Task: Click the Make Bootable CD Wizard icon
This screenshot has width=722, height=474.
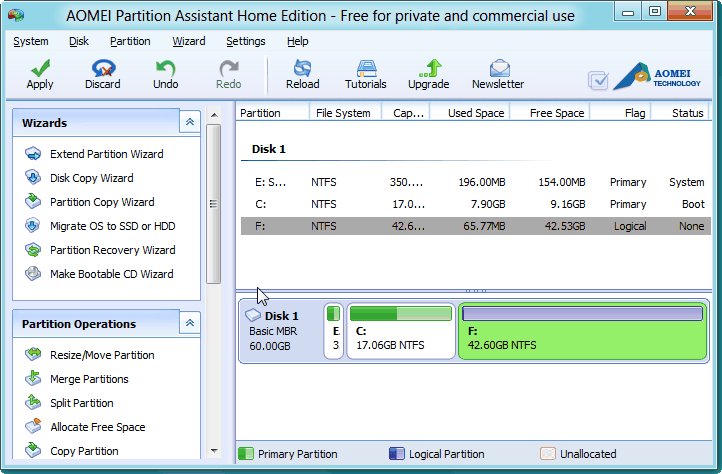Action: [x=33, y=273]
